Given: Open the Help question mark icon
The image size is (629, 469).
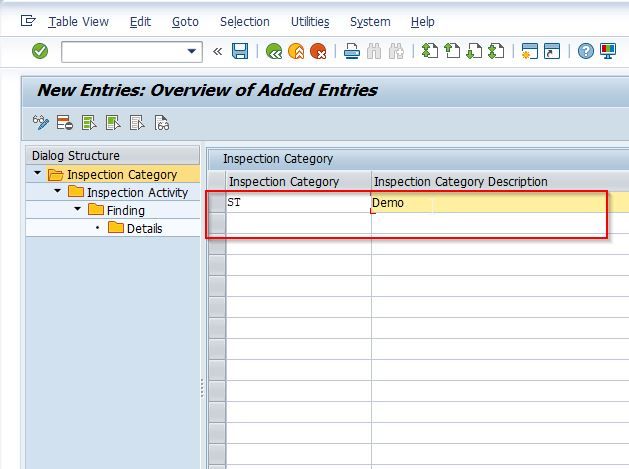Looking at the screenshot, I should [586, 51].
